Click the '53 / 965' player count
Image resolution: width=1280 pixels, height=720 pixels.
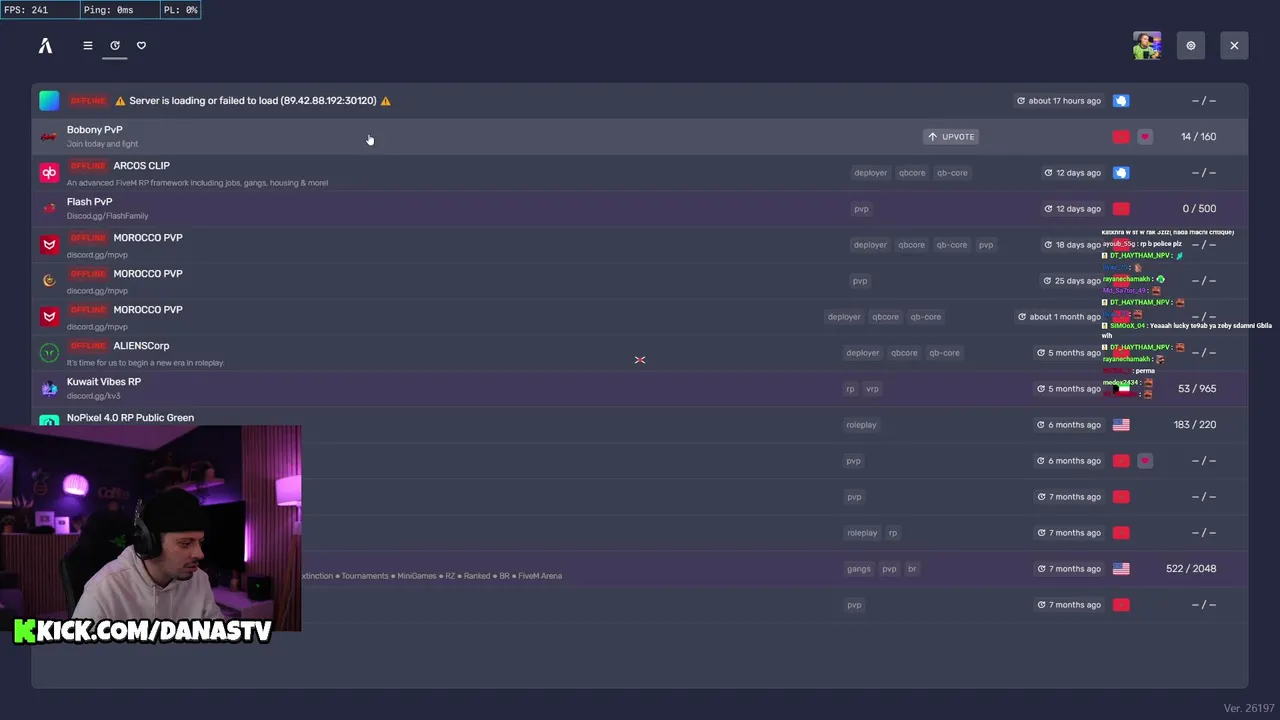[x=1197, y=389]
